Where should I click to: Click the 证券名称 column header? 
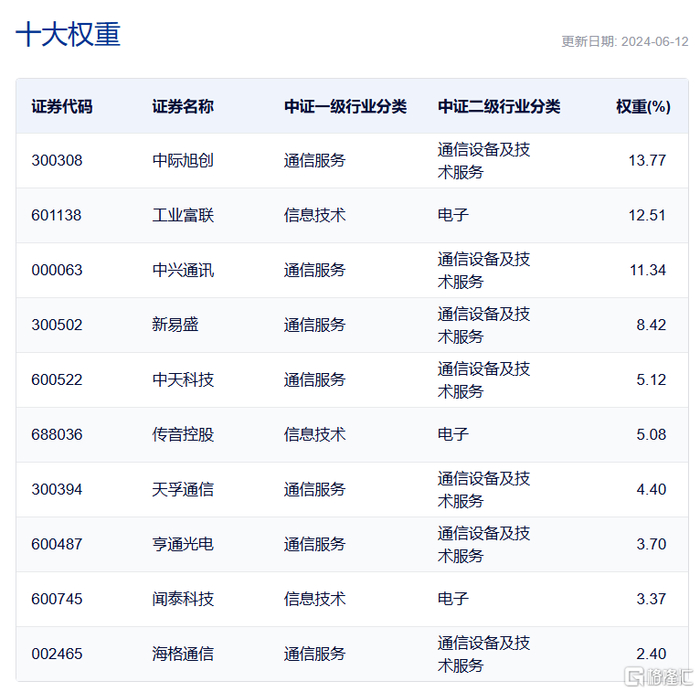183,106
